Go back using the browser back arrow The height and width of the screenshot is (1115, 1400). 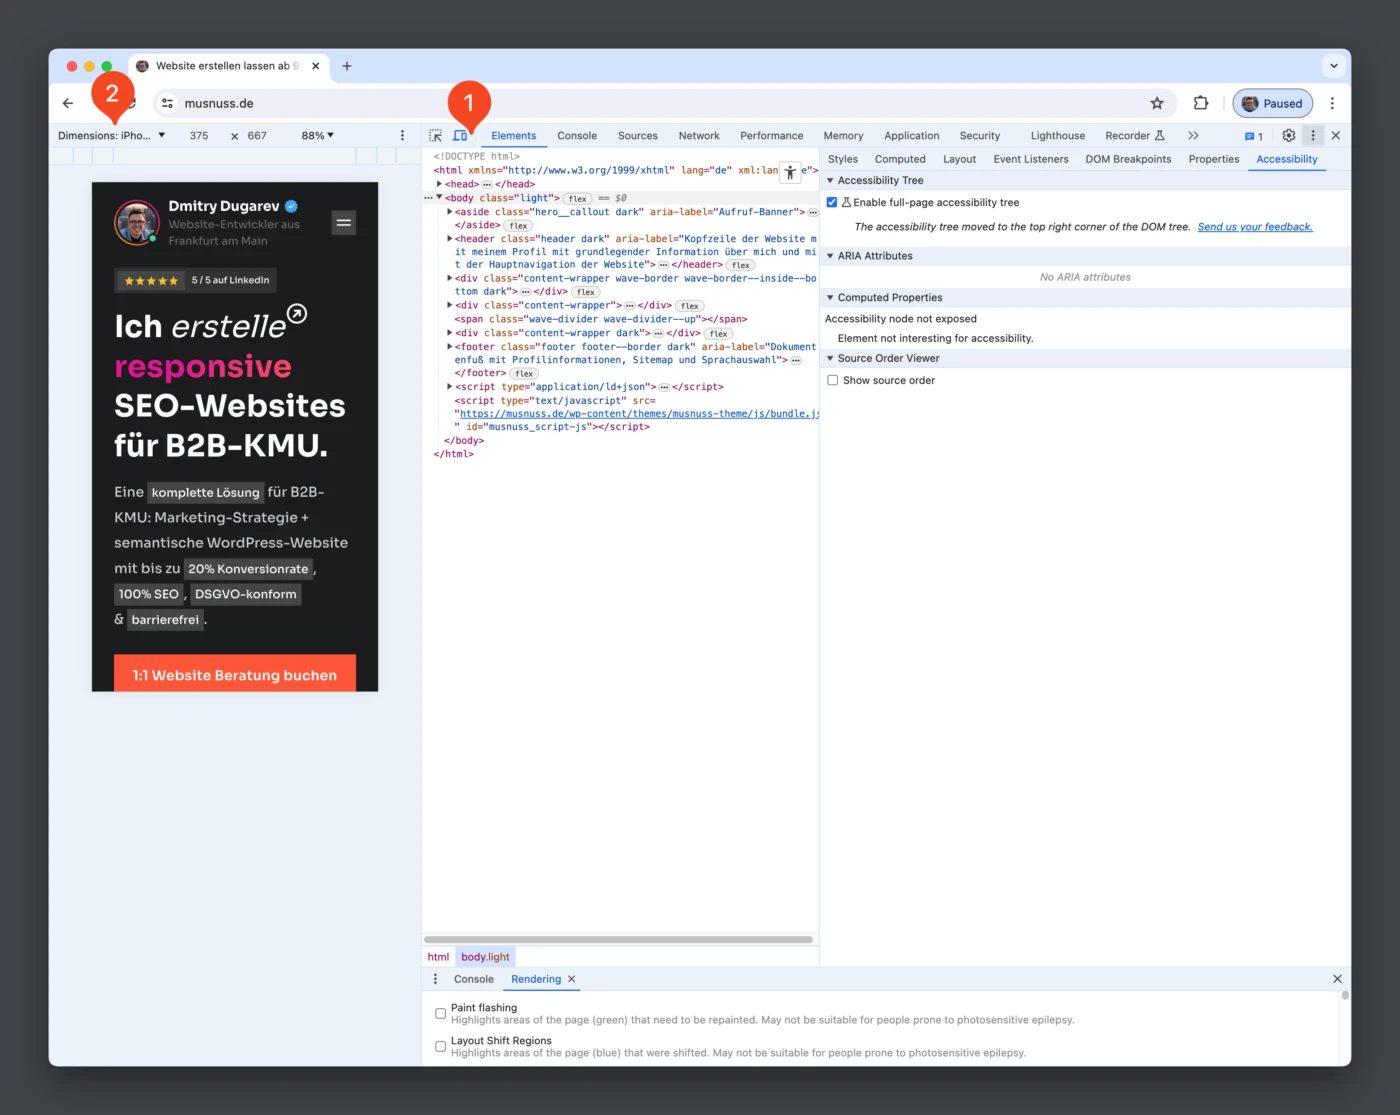68,103
